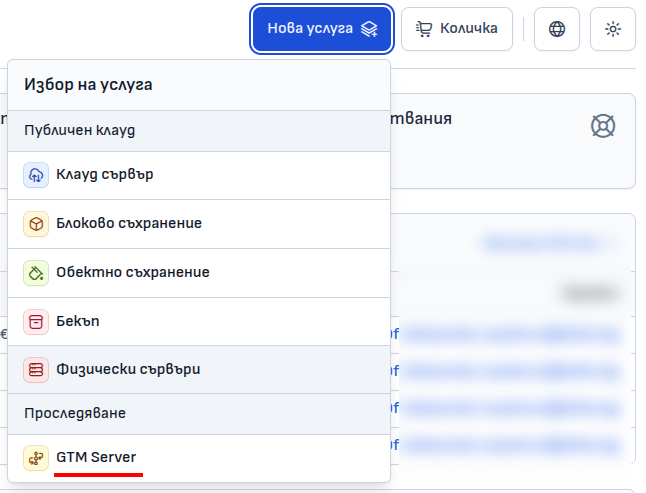Viewport: 646px width, 493px height.
Task: Choose the Физически сървъри option
Action: (x=128, y=369)
